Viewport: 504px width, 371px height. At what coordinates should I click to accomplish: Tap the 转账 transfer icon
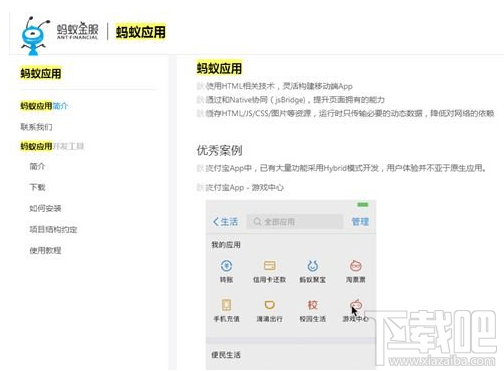point(226,266)
